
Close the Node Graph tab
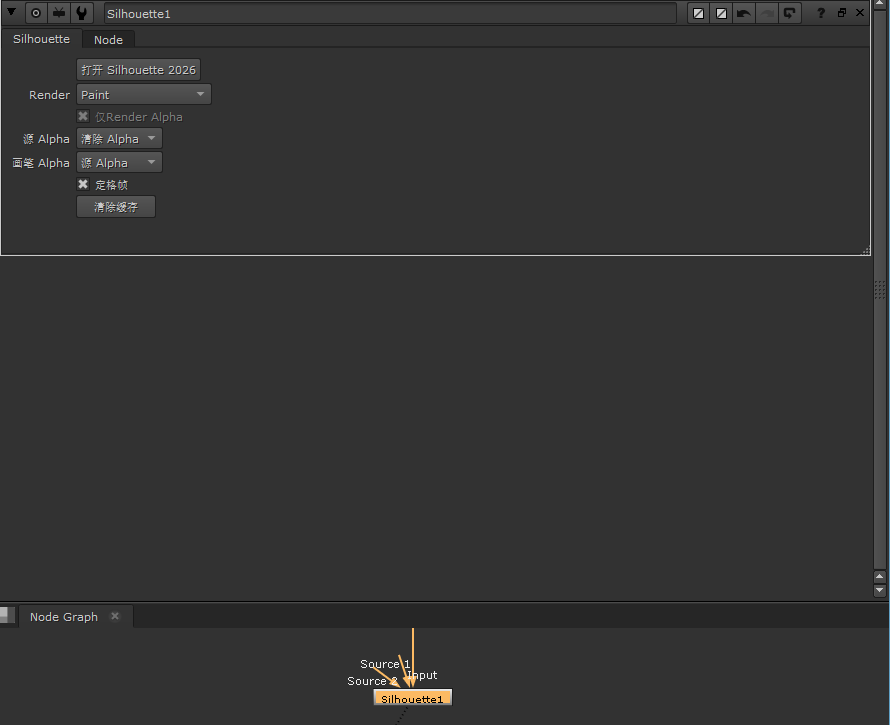115,616
